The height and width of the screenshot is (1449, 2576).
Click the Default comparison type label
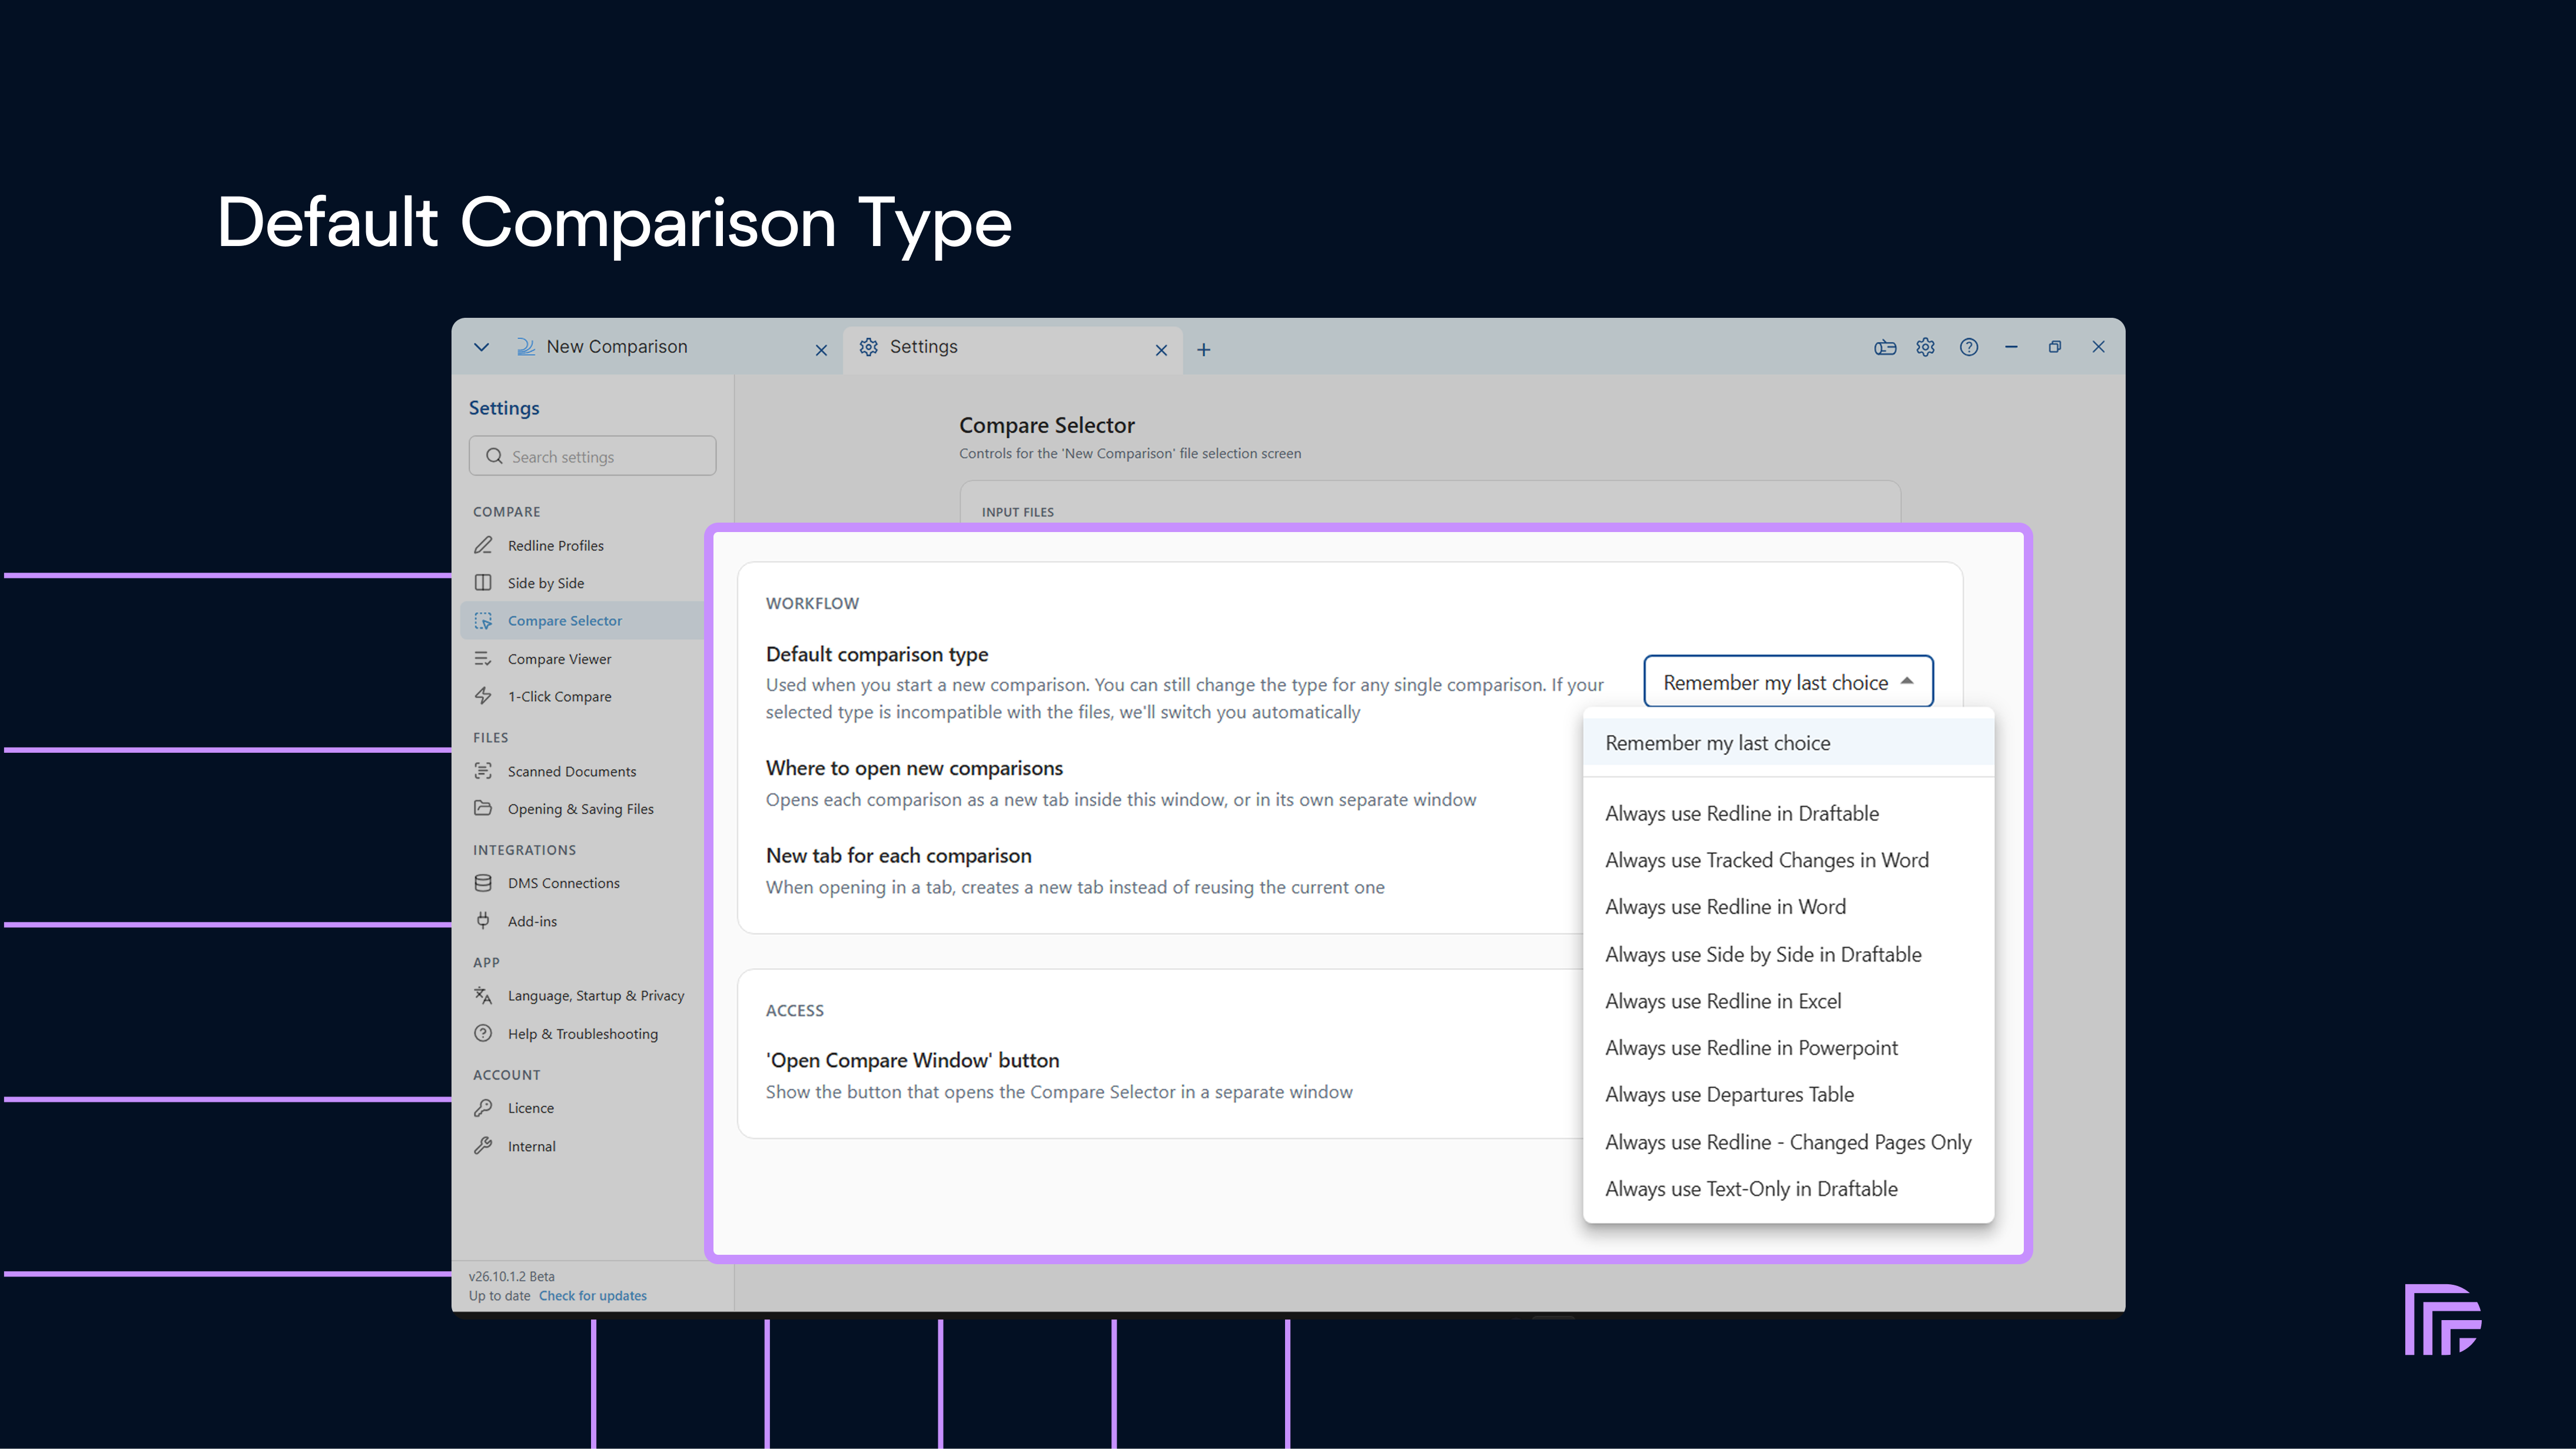point(877,654)
